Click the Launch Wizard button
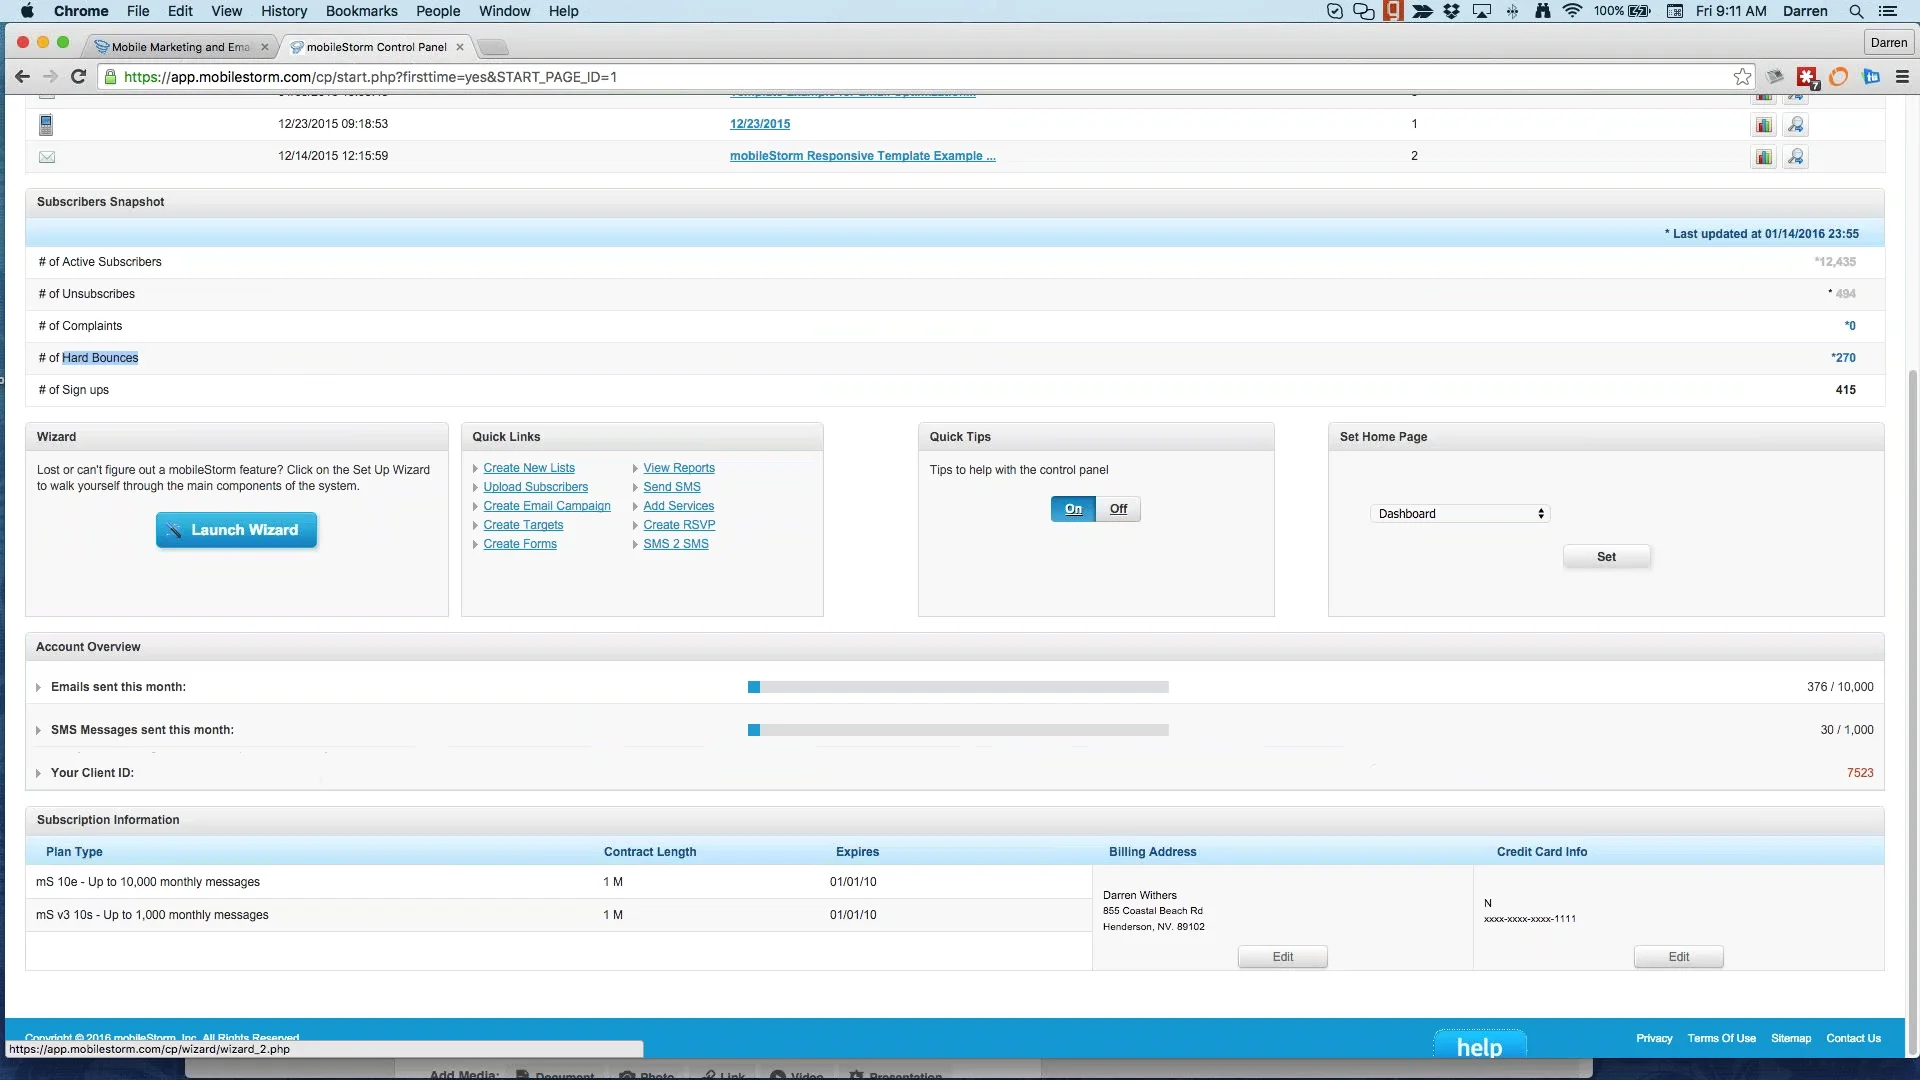Image resolution: width=1920 pixels, height=1080 pixels. pos(236,529)
